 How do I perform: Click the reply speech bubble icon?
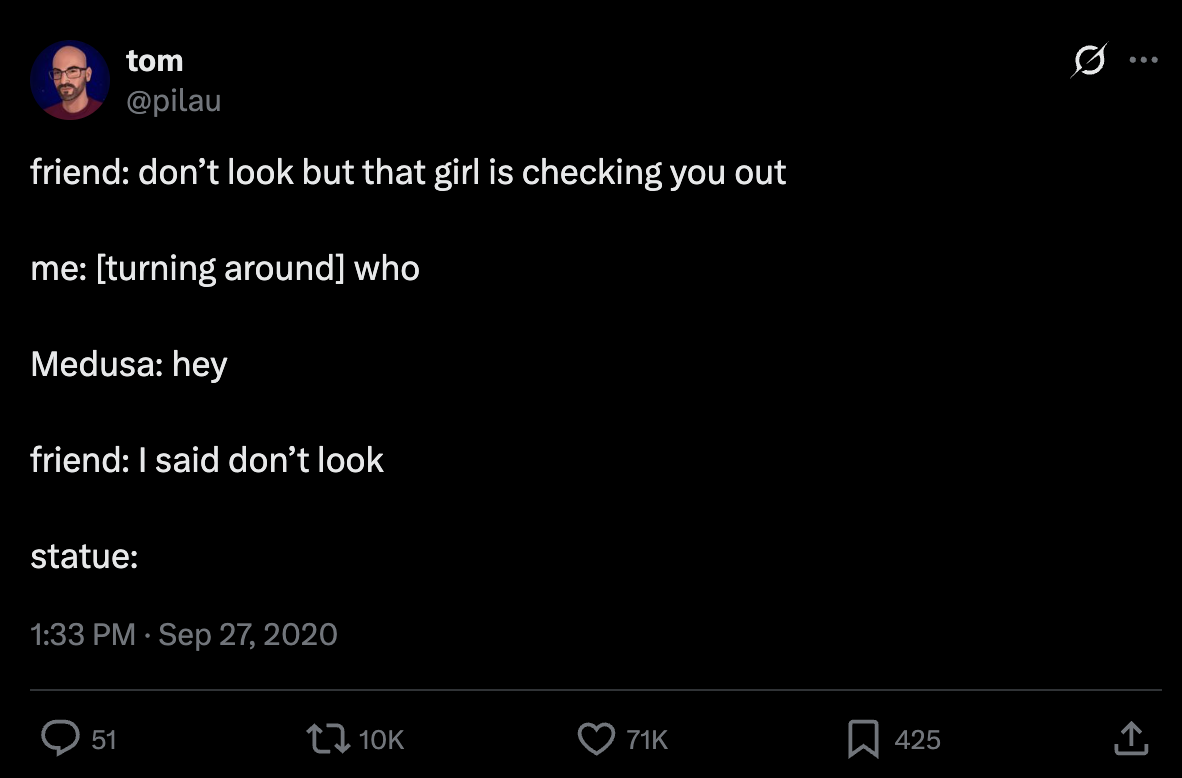pyautogui.click(x=61, y=739)
